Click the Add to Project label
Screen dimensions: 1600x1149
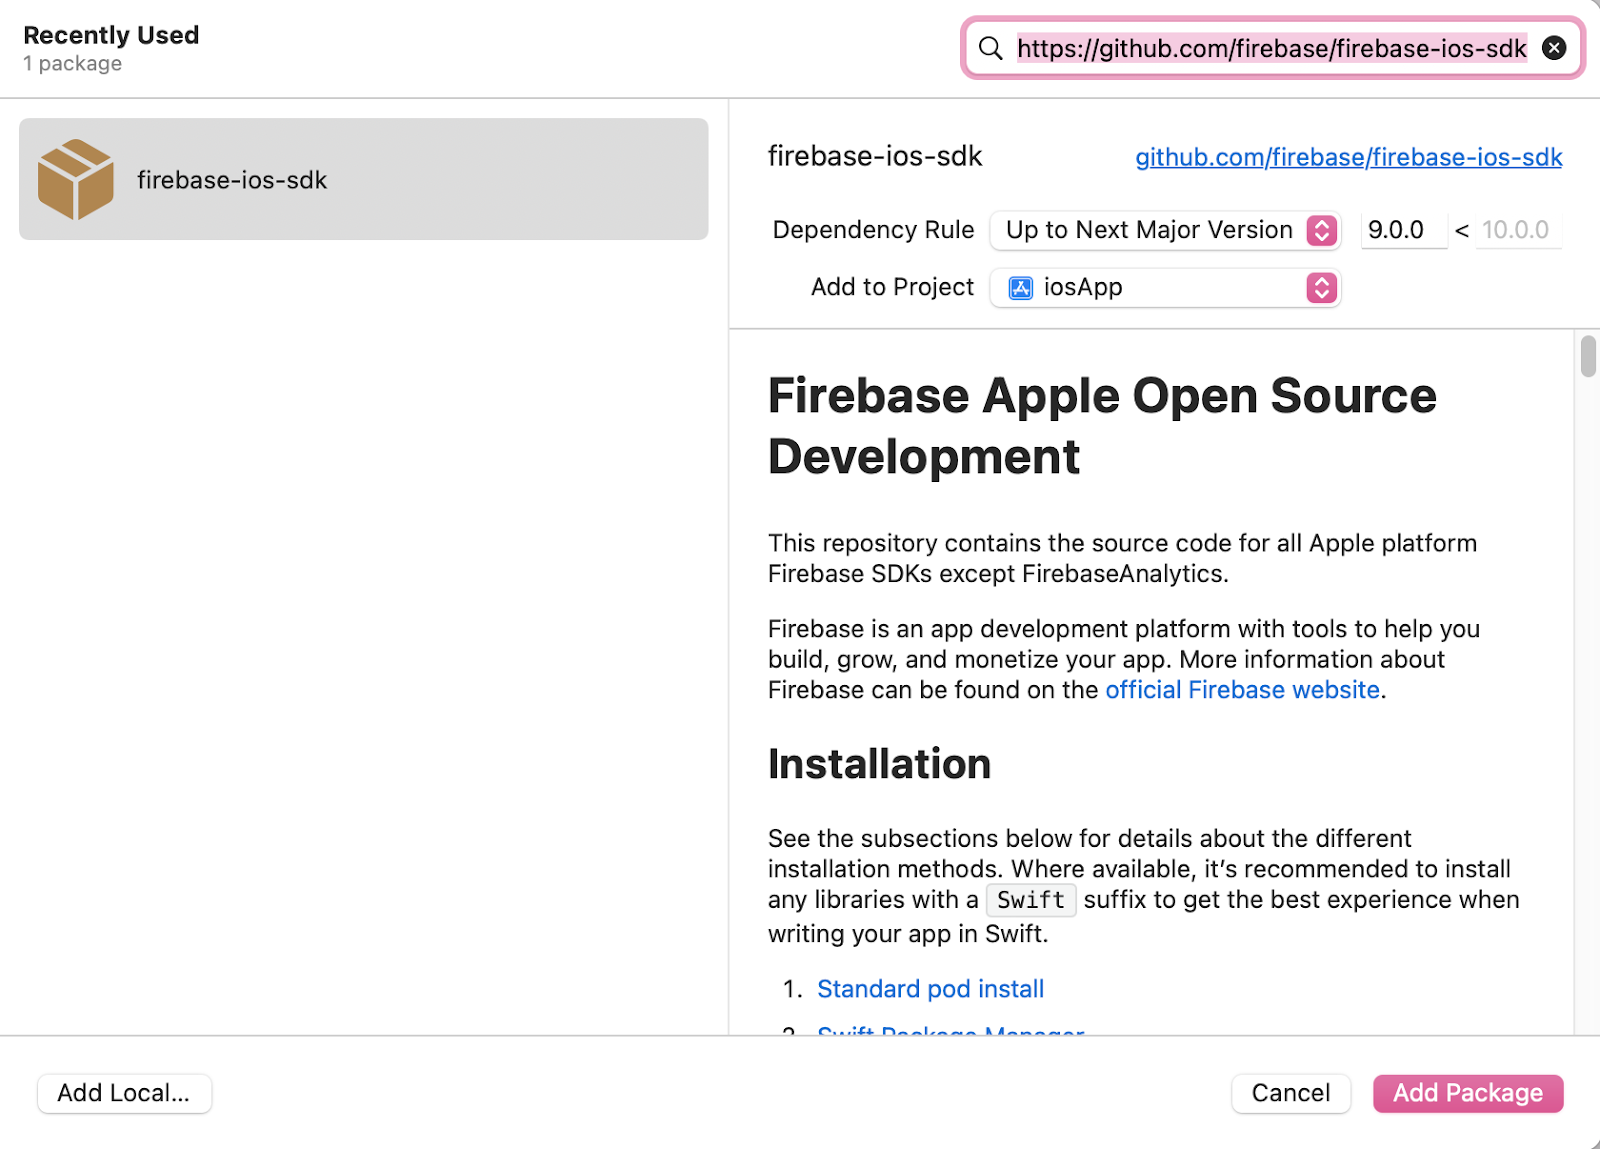tap(892, 288)
